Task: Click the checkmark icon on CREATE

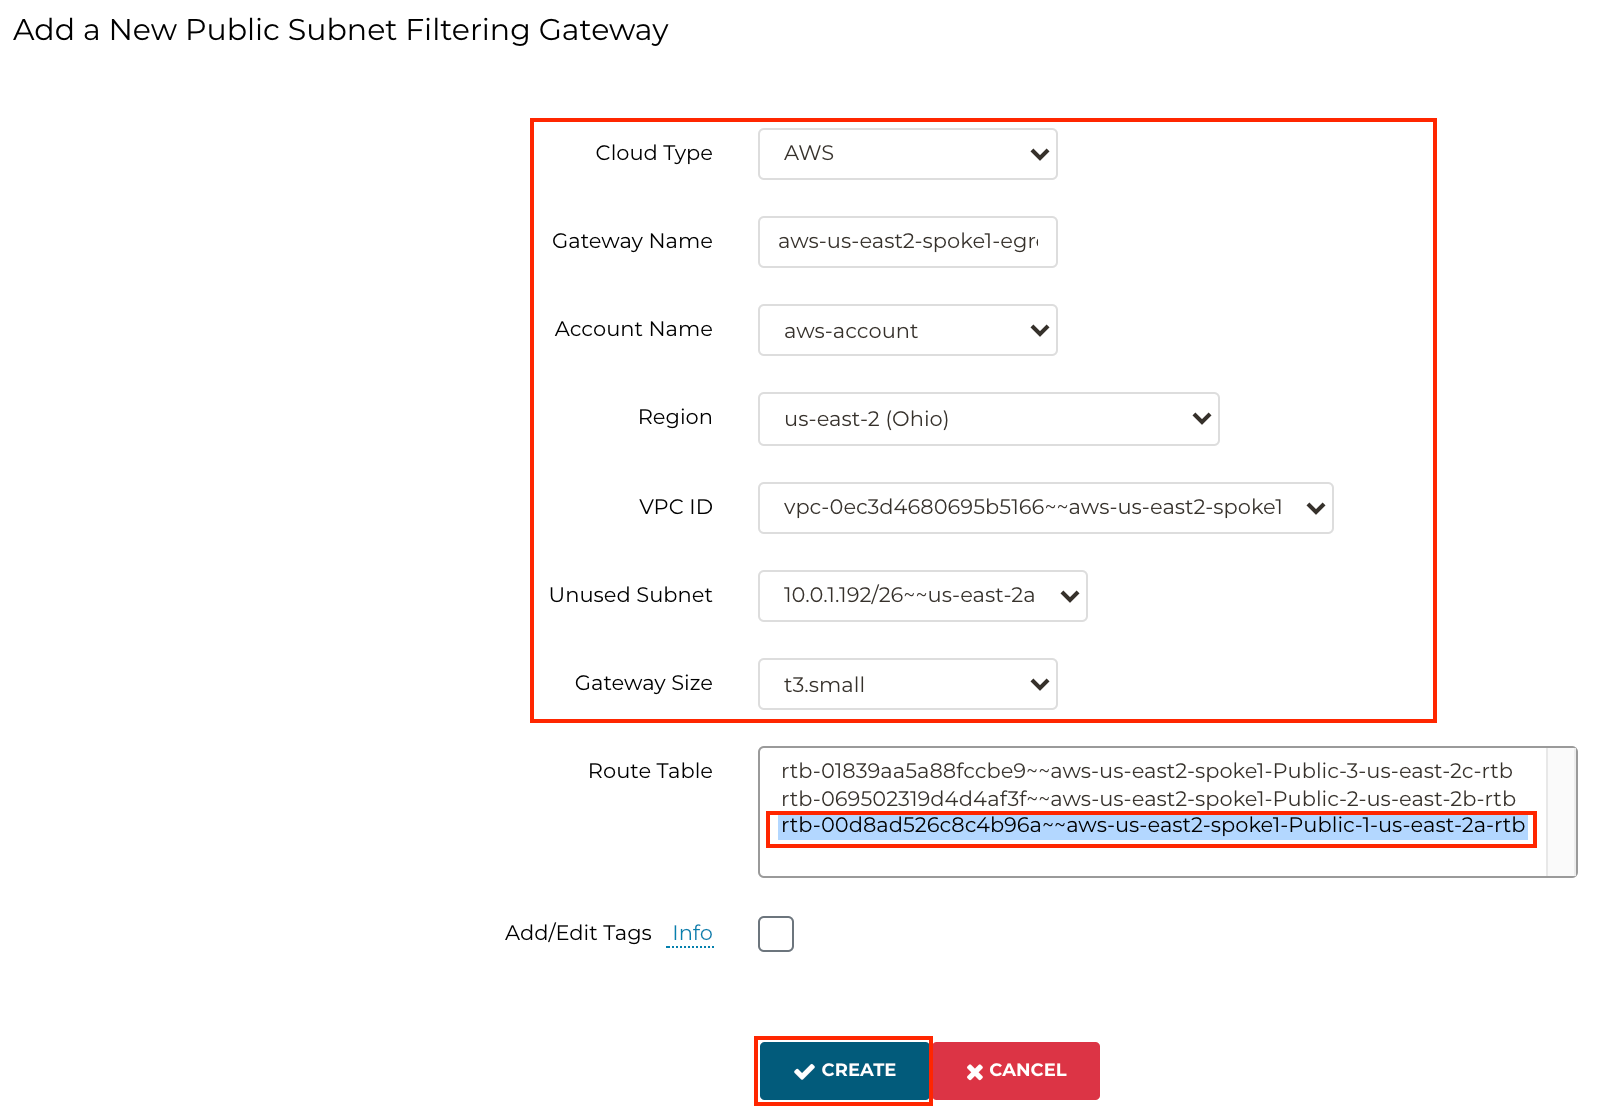Action: pos(804,1071)
